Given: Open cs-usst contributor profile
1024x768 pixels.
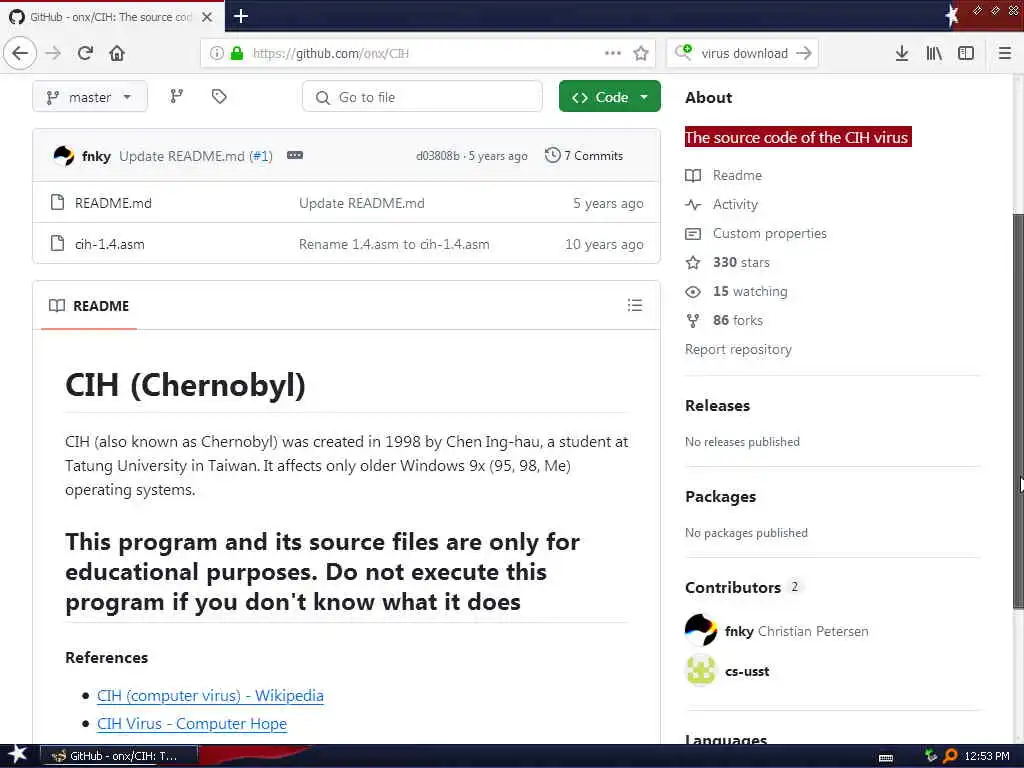Looking at the screenshot, I should [x=747, y=671].
